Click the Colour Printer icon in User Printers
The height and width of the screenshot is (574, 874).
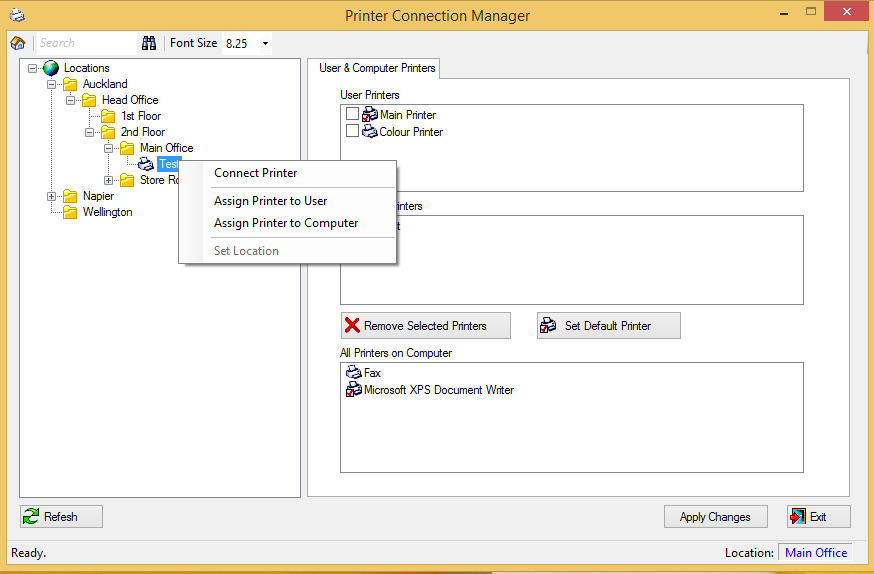click(370, 131)
